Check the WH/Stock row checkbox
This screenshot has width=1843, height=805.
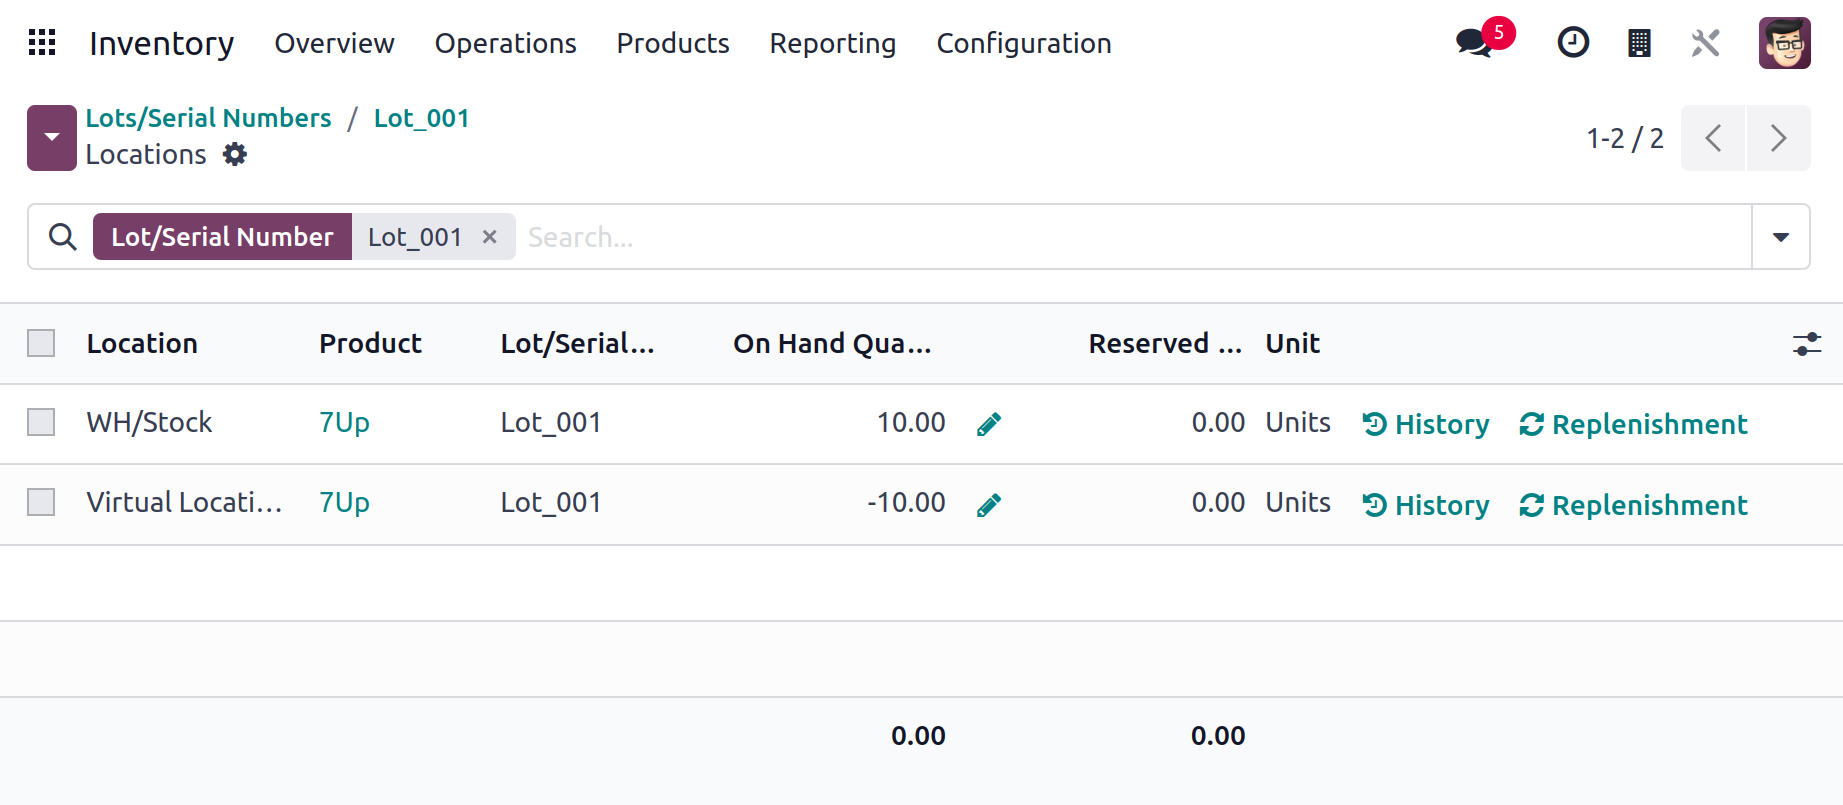41,422
